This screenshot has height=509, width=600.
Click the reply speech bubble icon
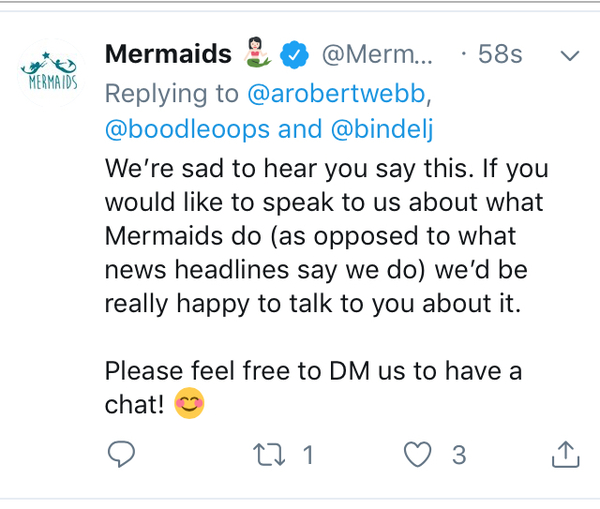pos(121,455)
